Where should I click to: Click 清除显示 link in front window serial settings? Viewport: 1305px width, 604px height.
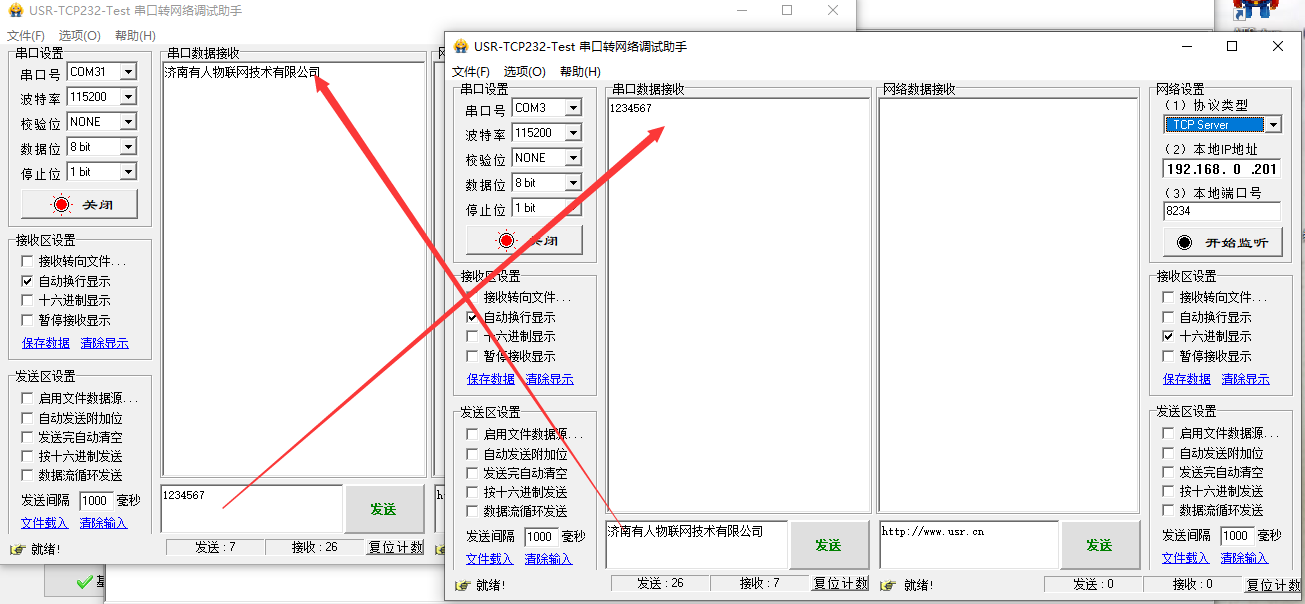click(x=549, y=379)
